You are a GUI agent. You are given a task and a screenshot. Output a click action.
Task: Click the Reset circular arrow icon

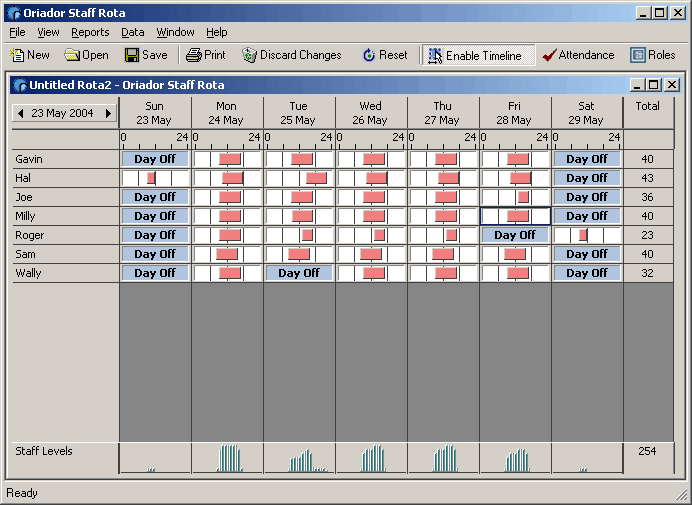pos(369,55)
